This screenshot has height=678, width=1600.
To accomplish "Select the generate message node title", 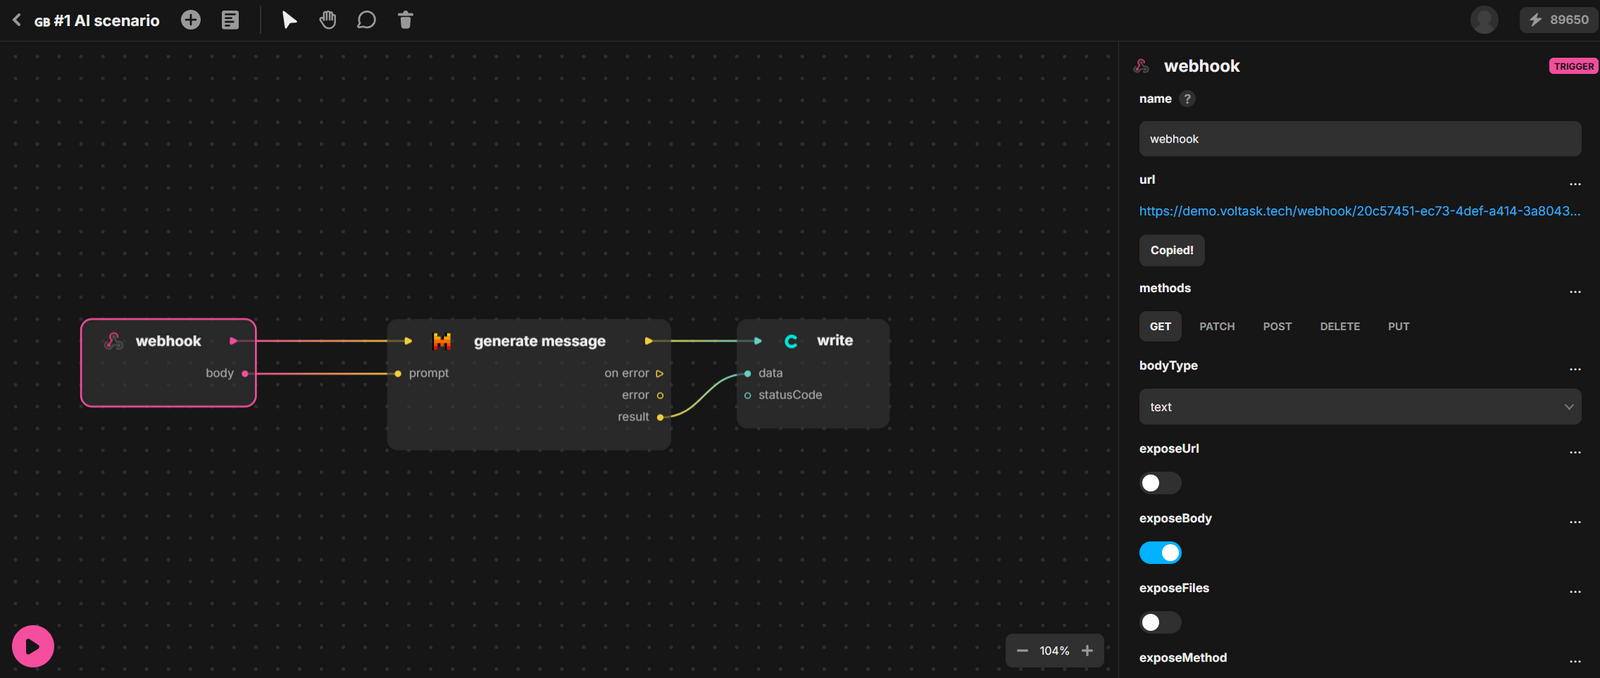I will tap(540, 341).
